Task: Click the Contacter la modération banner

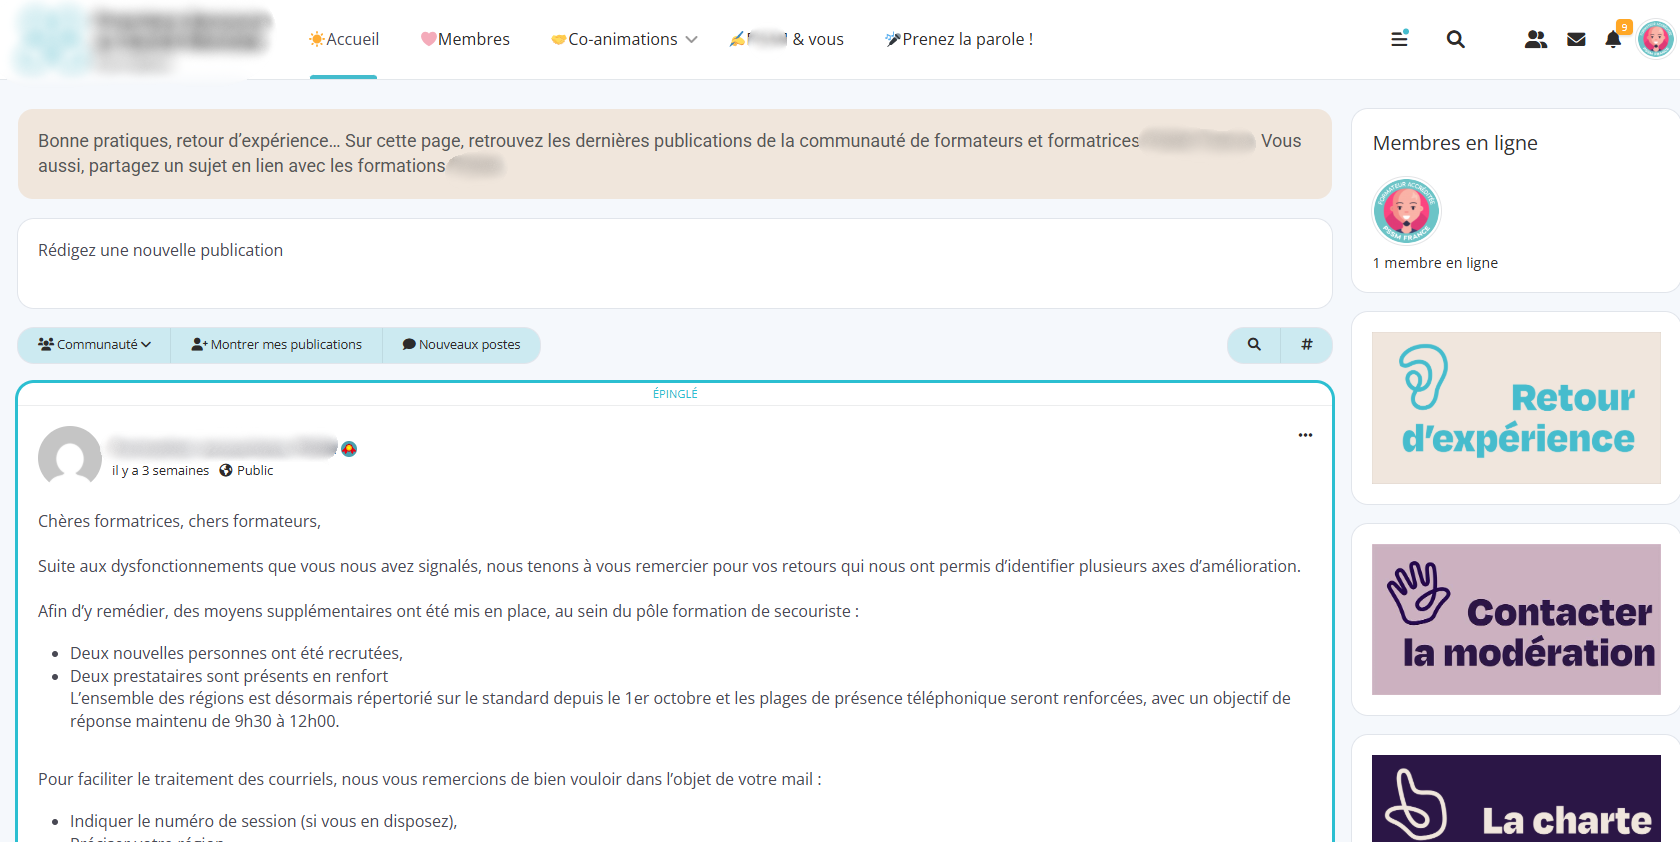Action: click(x=1515, y=619)
